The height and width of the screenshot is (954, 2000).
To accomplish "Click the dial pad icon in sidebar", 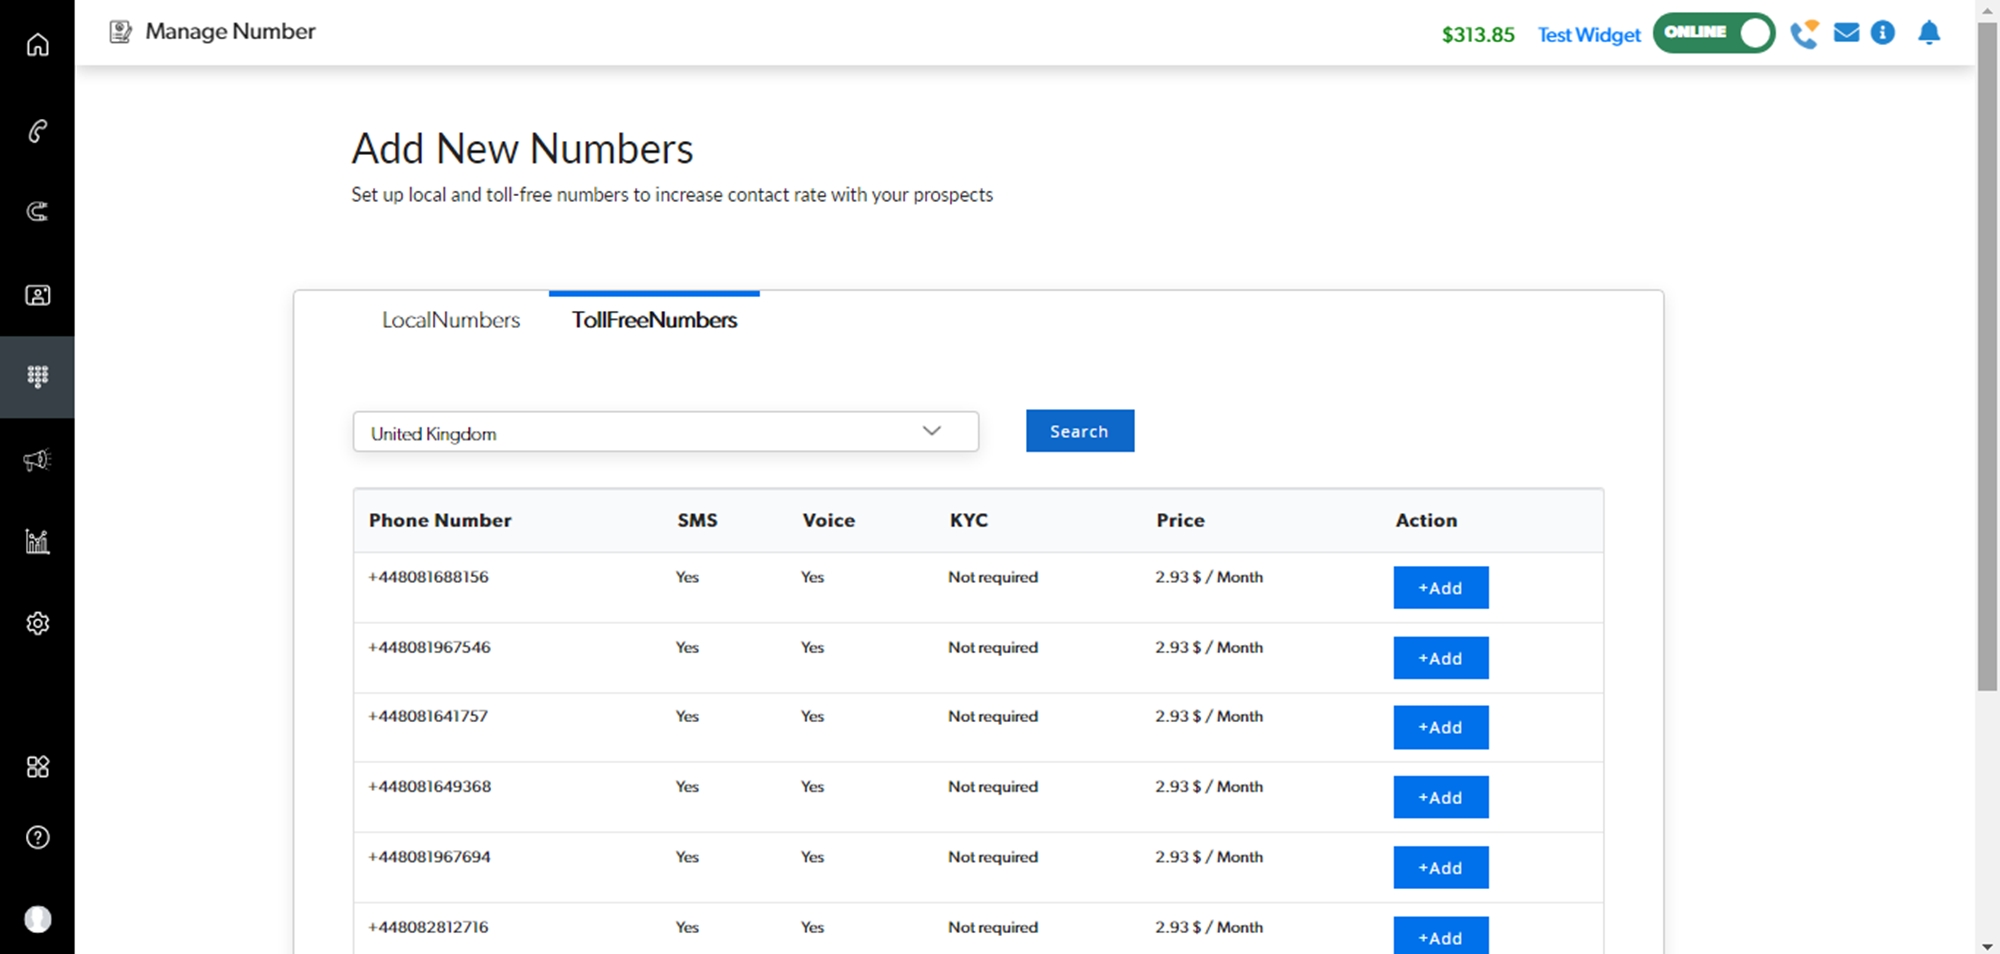I will click(37, 377).
